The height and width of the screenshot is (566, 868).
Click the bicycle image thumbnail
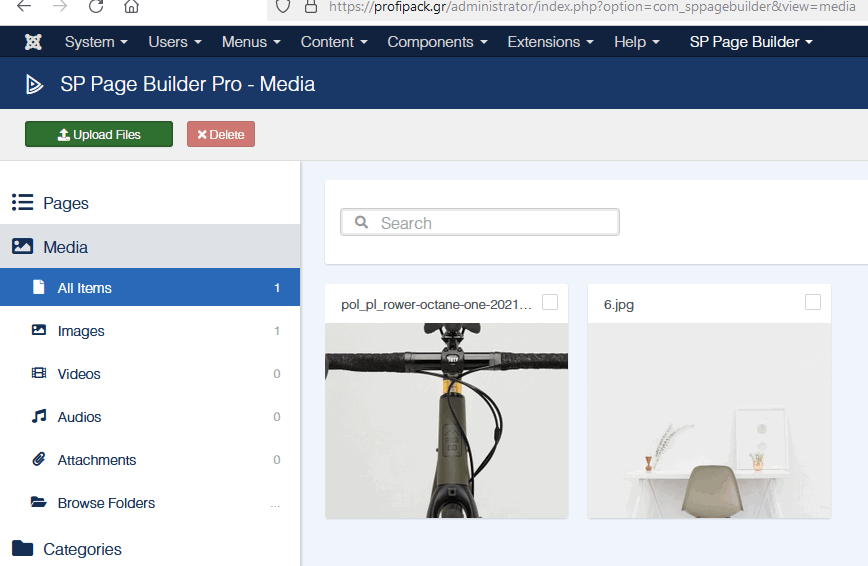click(446, 421)
